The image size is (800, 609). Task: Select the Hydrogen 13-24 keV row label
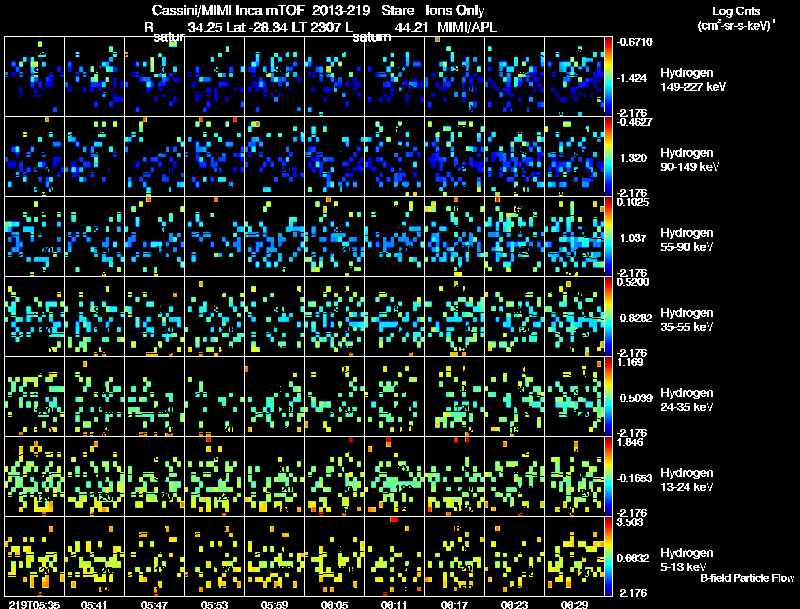687,480
